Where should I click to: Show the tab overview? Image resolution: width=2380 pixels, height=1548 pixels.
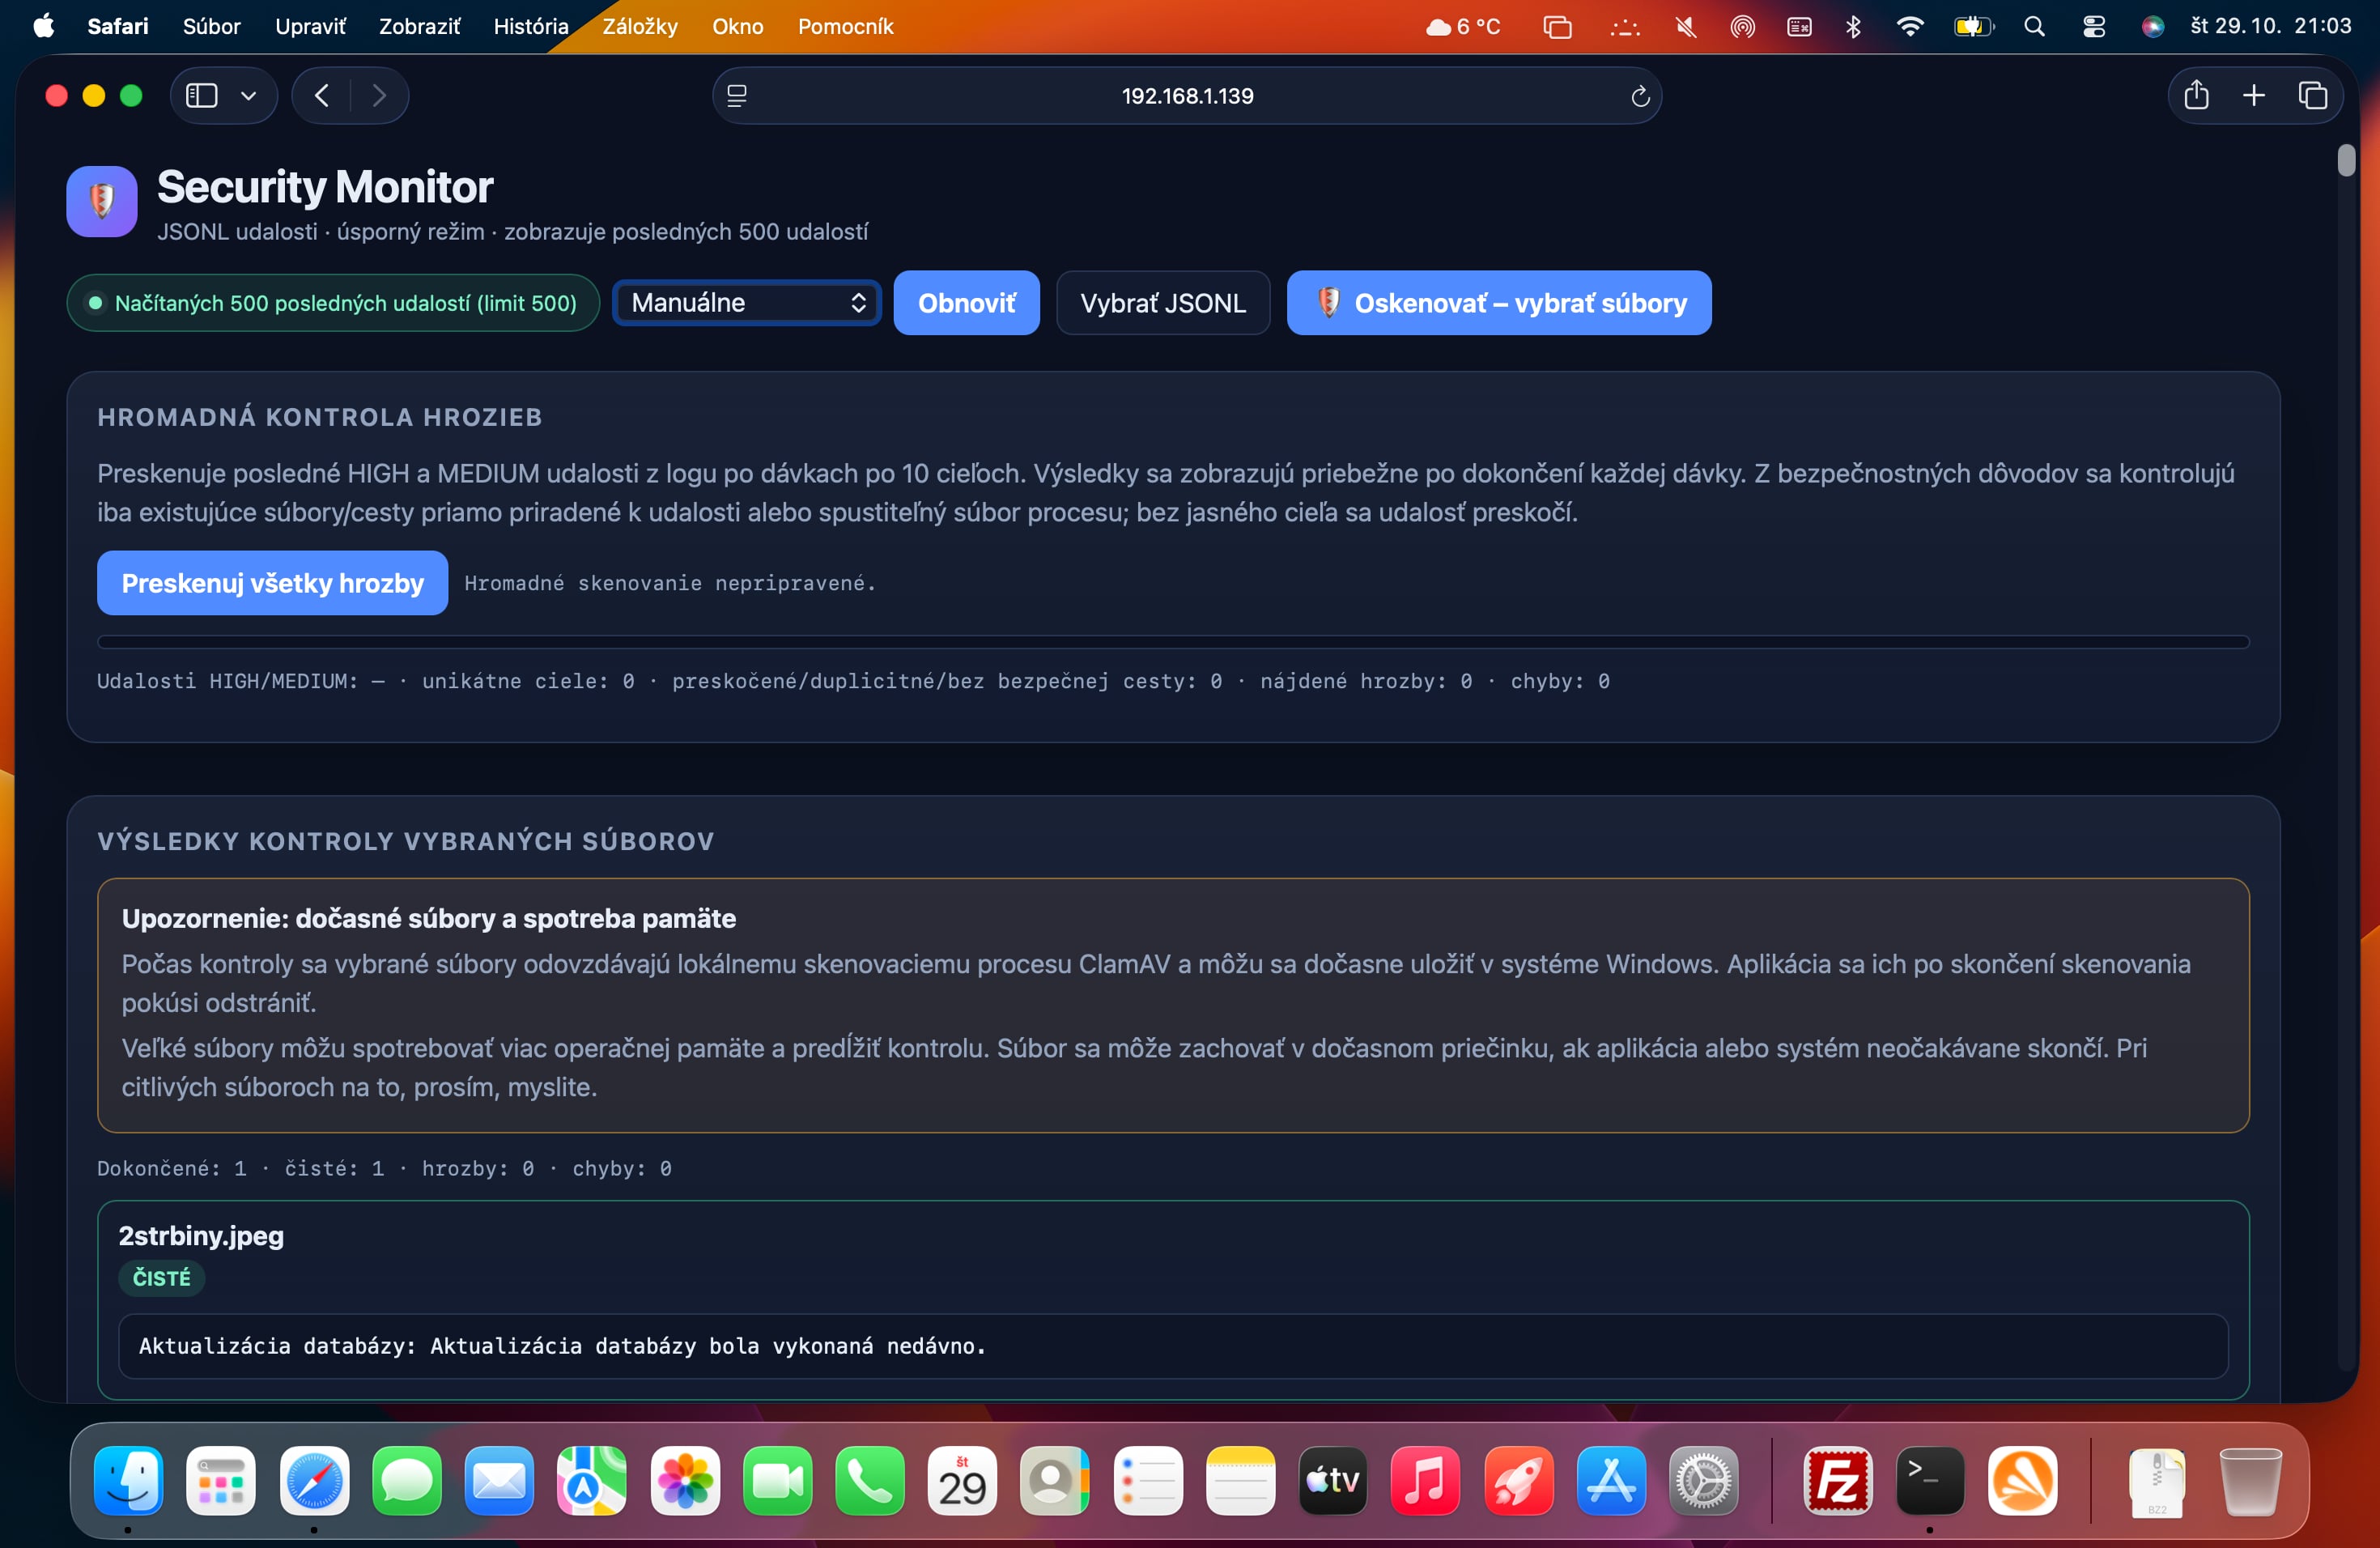pyautogui.click(x=2313, y=95)
